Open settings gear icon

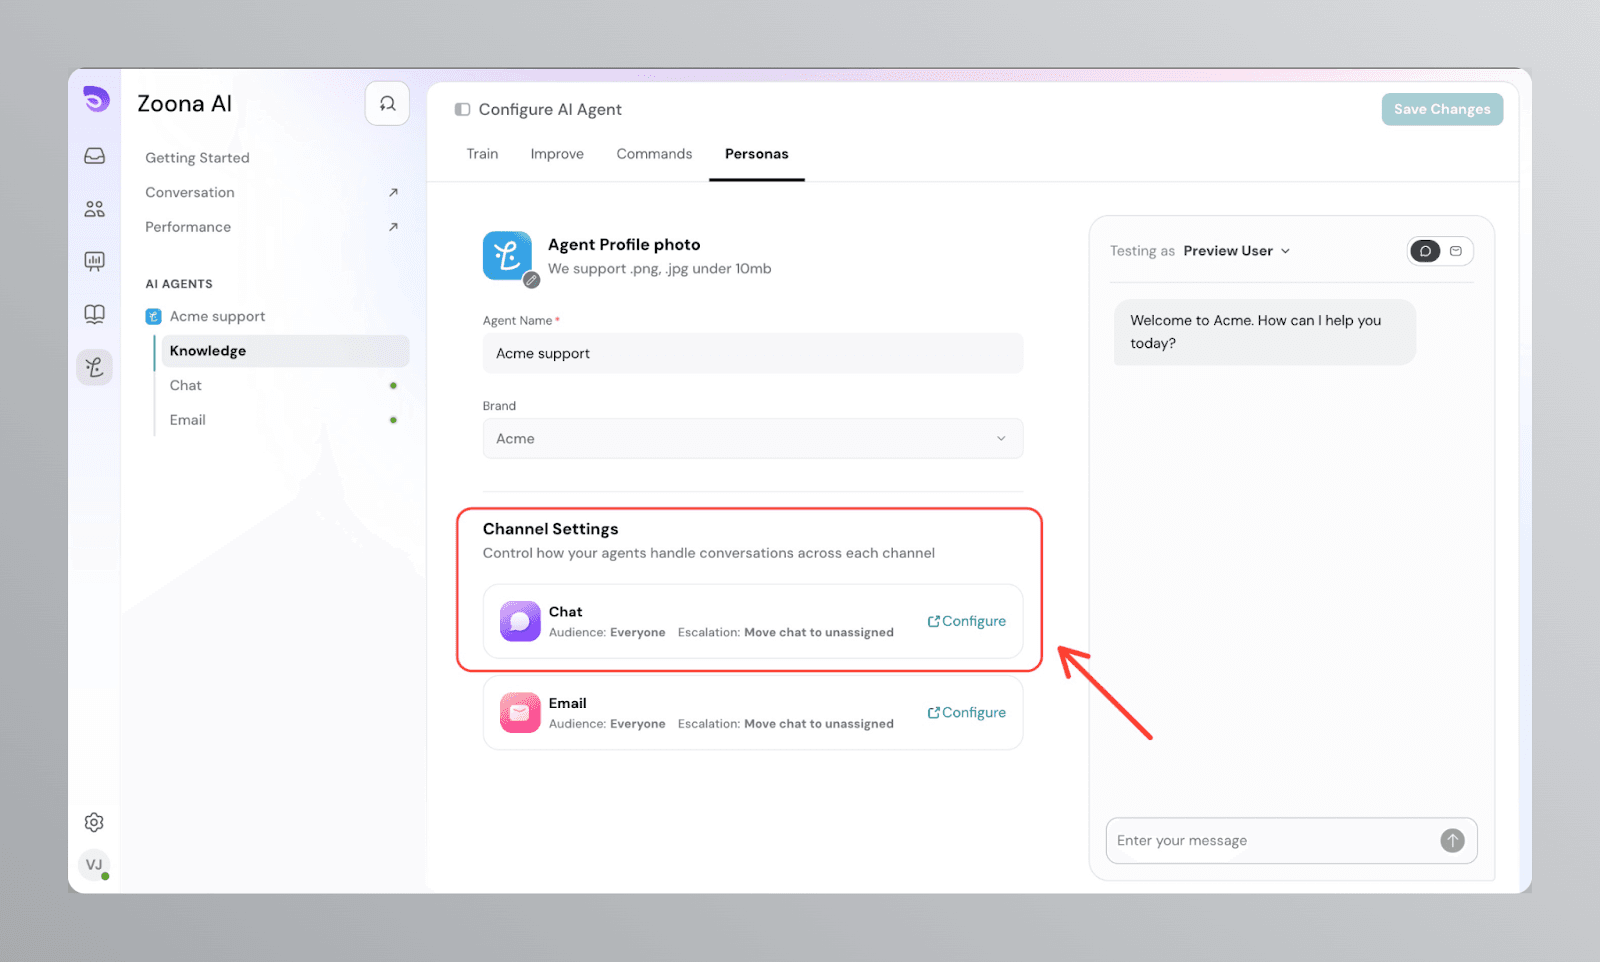click(95, 822)
